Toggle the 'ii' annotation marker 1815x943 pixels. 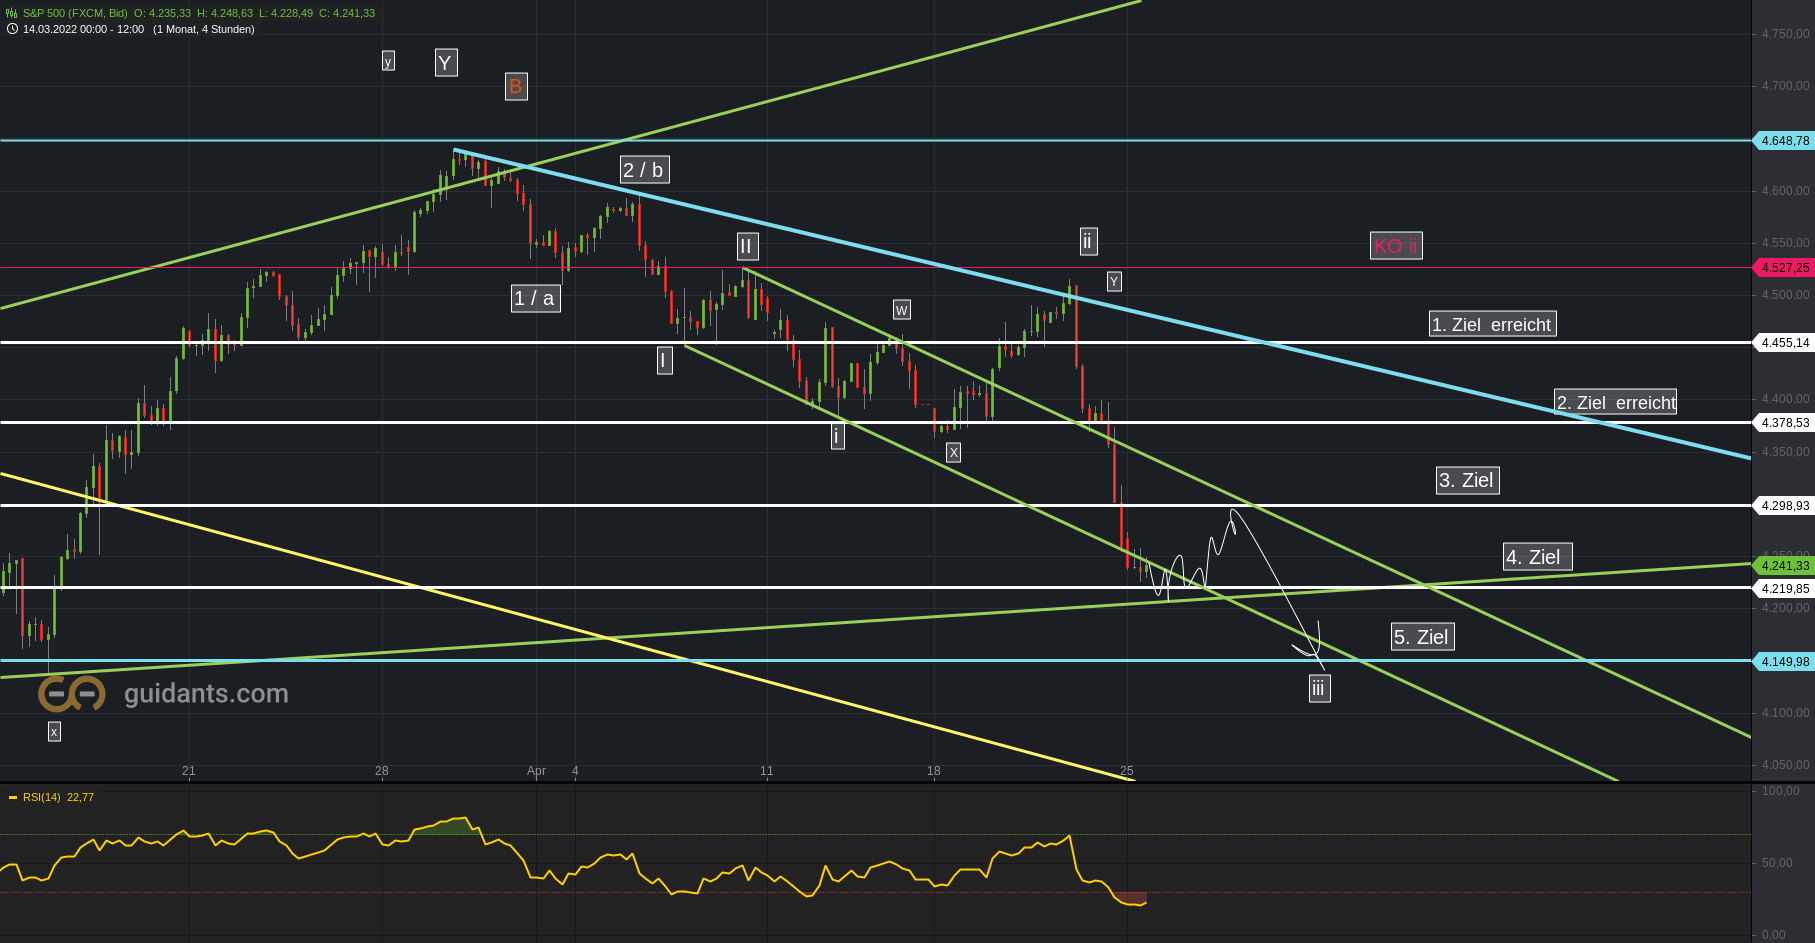pyautogui.click(x=1088, y=241)
